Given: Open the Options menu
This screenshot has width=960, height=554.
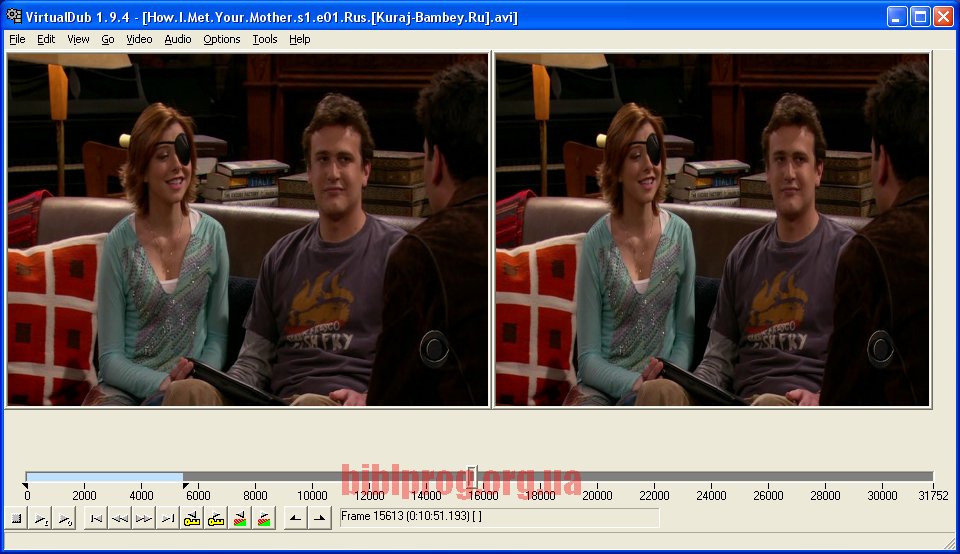Looking at the screenshot, I should (222, 39).
